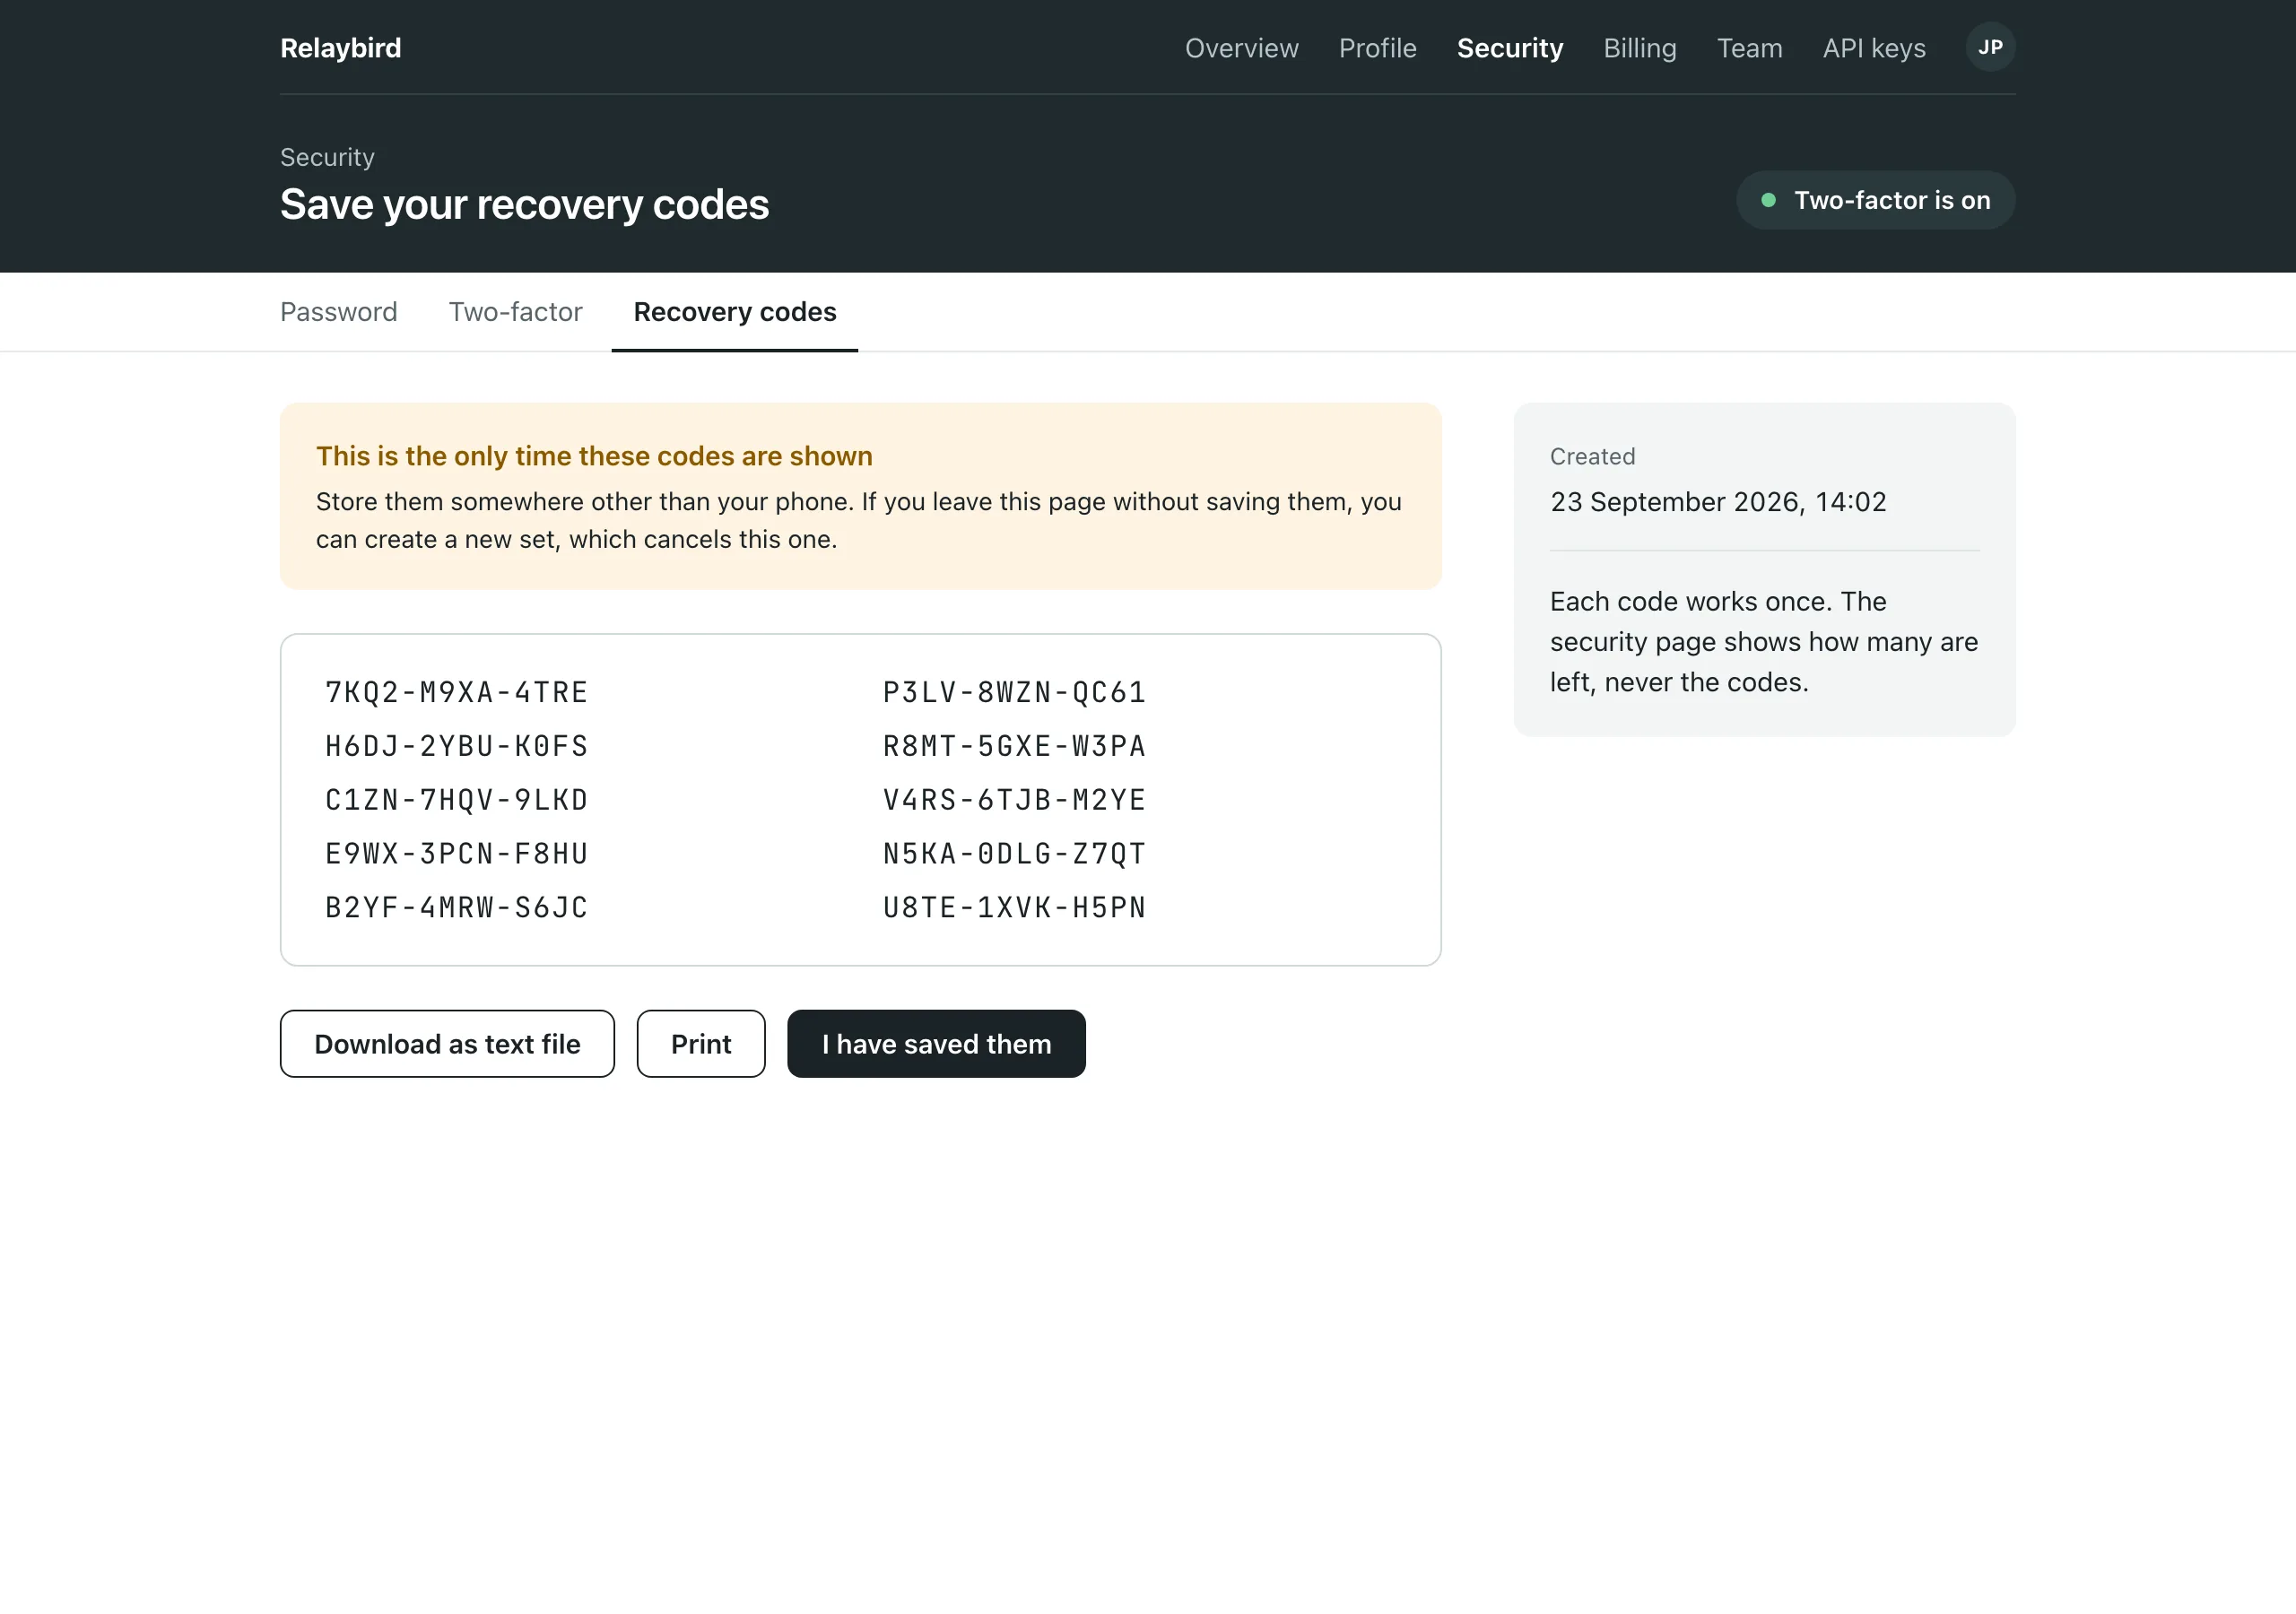Select recovery code U8TE-1XVK-H5PN
2296x1614 pixels.
click(x=1014, y=908)
